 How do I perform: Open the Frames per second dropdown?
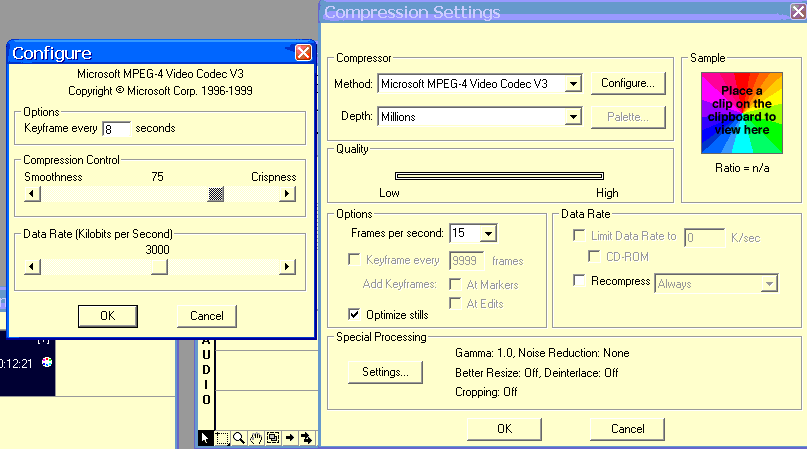point(488,233)
